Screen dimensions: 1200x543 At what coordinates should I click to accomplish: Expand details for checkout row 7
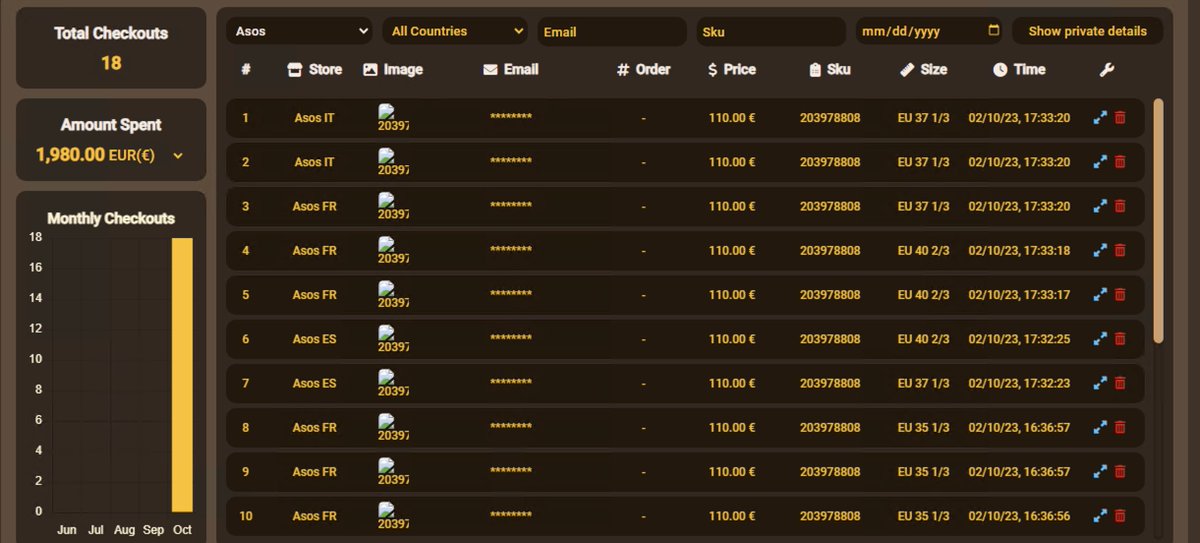coord(1100,383)
